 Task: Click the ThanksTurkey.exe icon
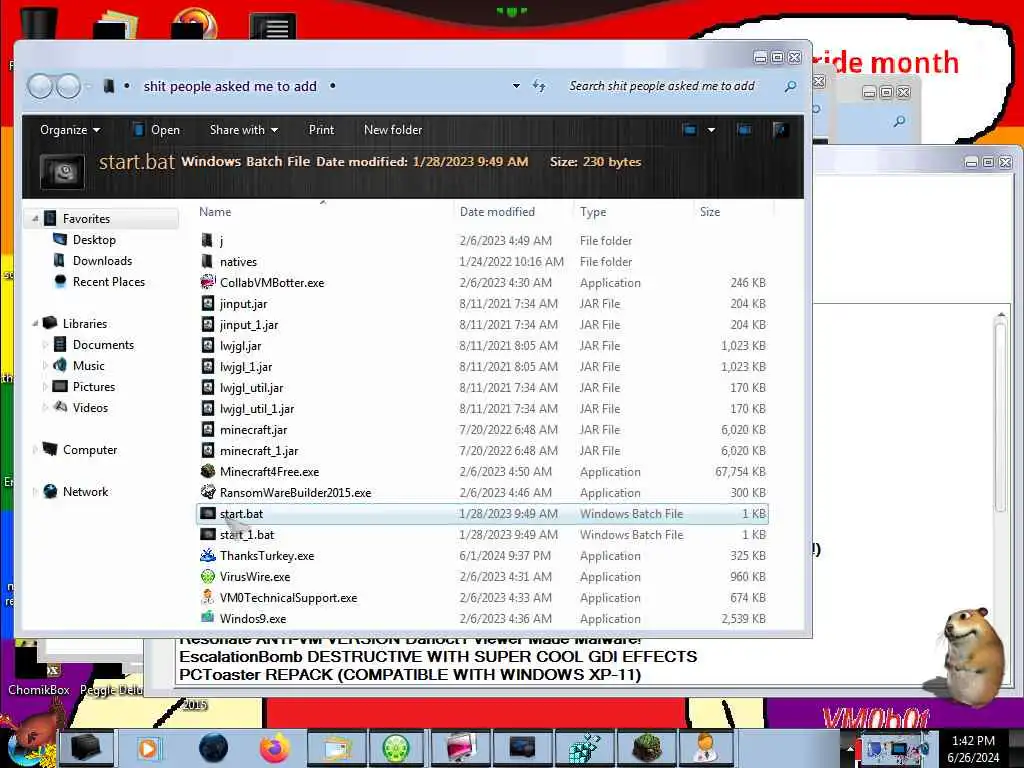[208, 555]
